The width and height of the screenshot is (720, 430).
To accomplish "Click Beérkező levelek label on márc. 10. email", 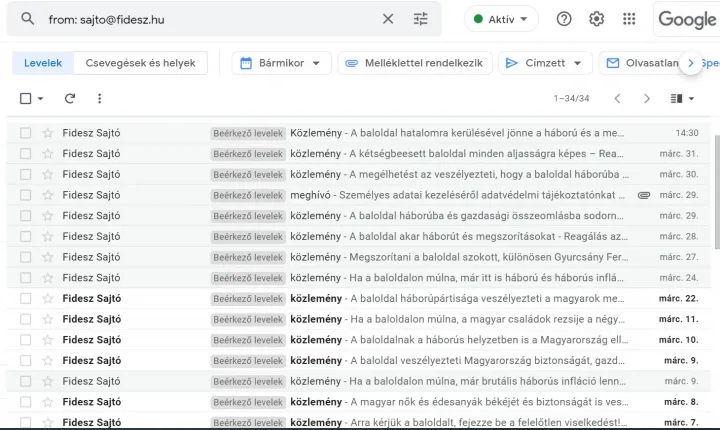I will pyautogui.click(x=248, y=340).
